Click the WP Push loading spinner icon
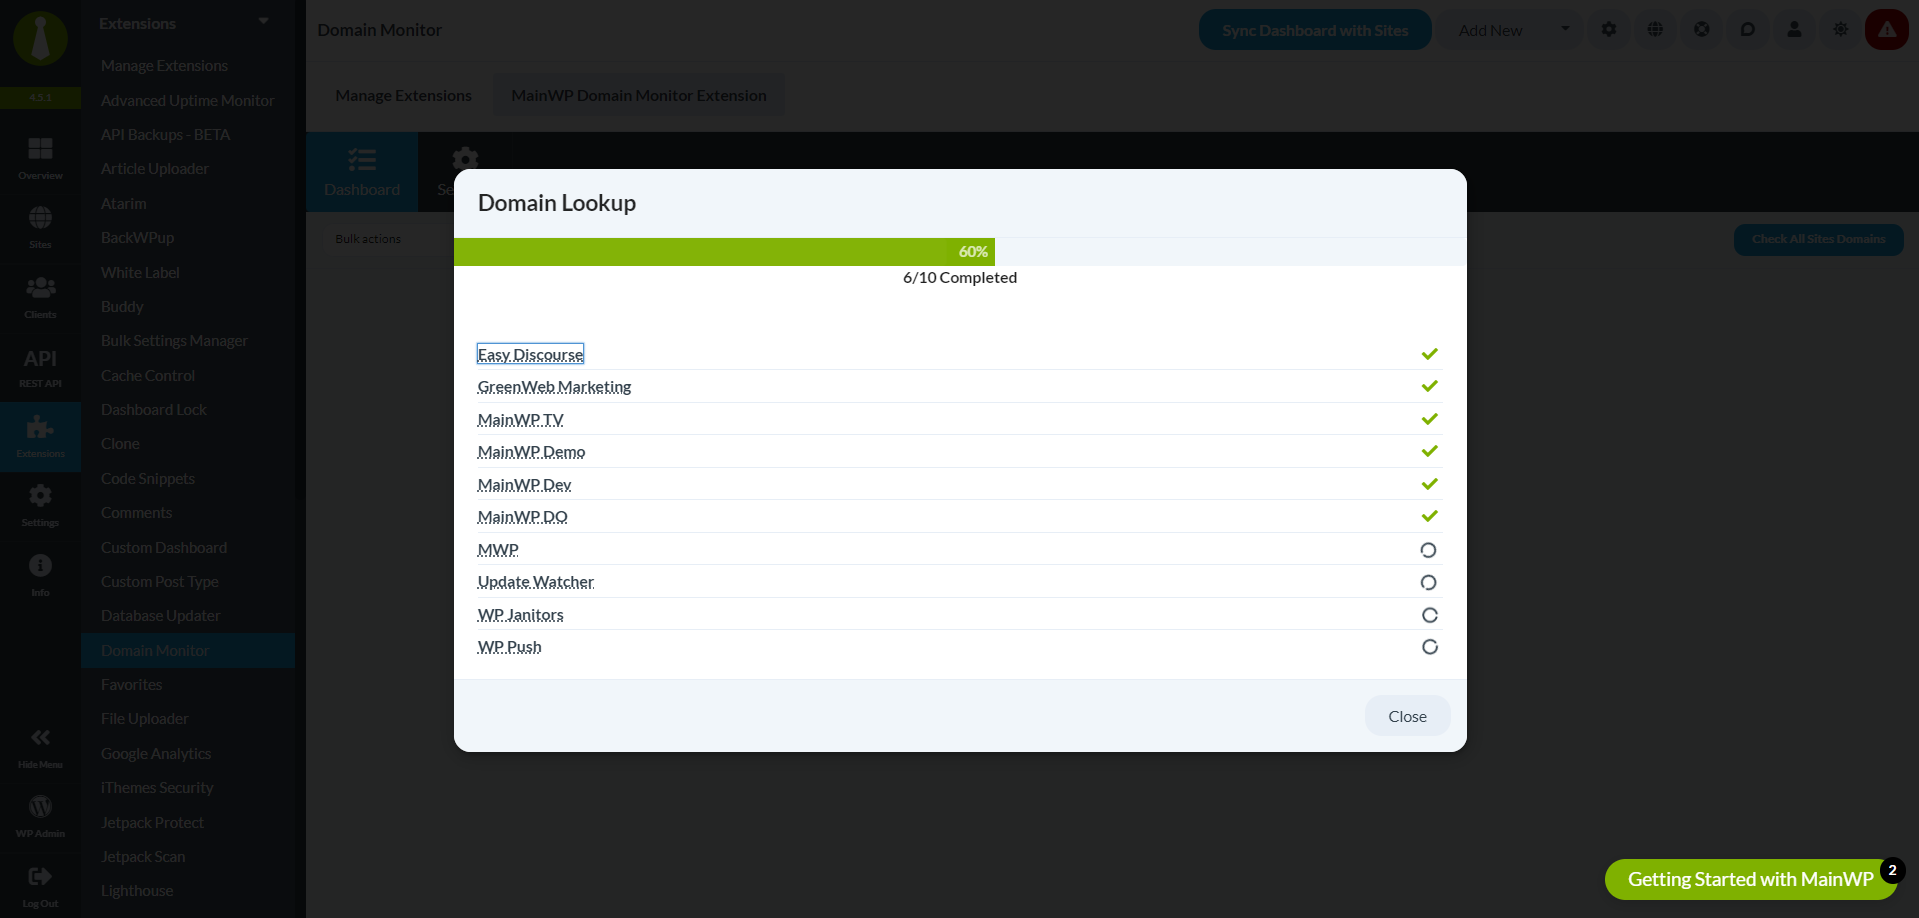 point(1430,647)
